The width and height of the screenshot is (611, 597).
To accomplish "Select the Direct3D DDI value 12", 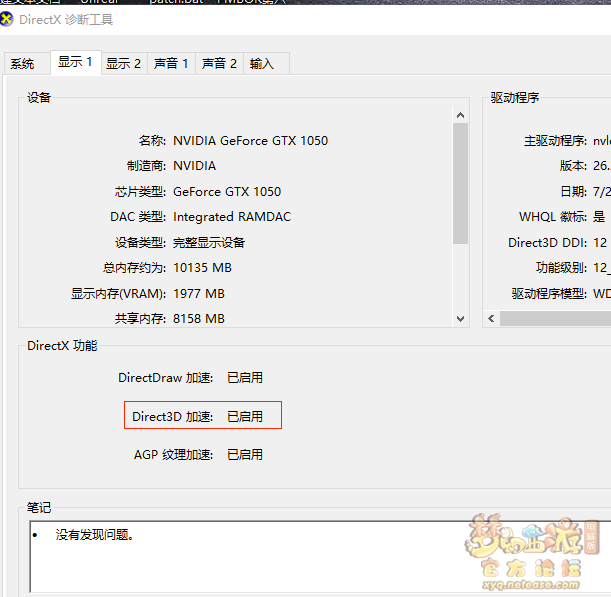I will pos(600,243).
